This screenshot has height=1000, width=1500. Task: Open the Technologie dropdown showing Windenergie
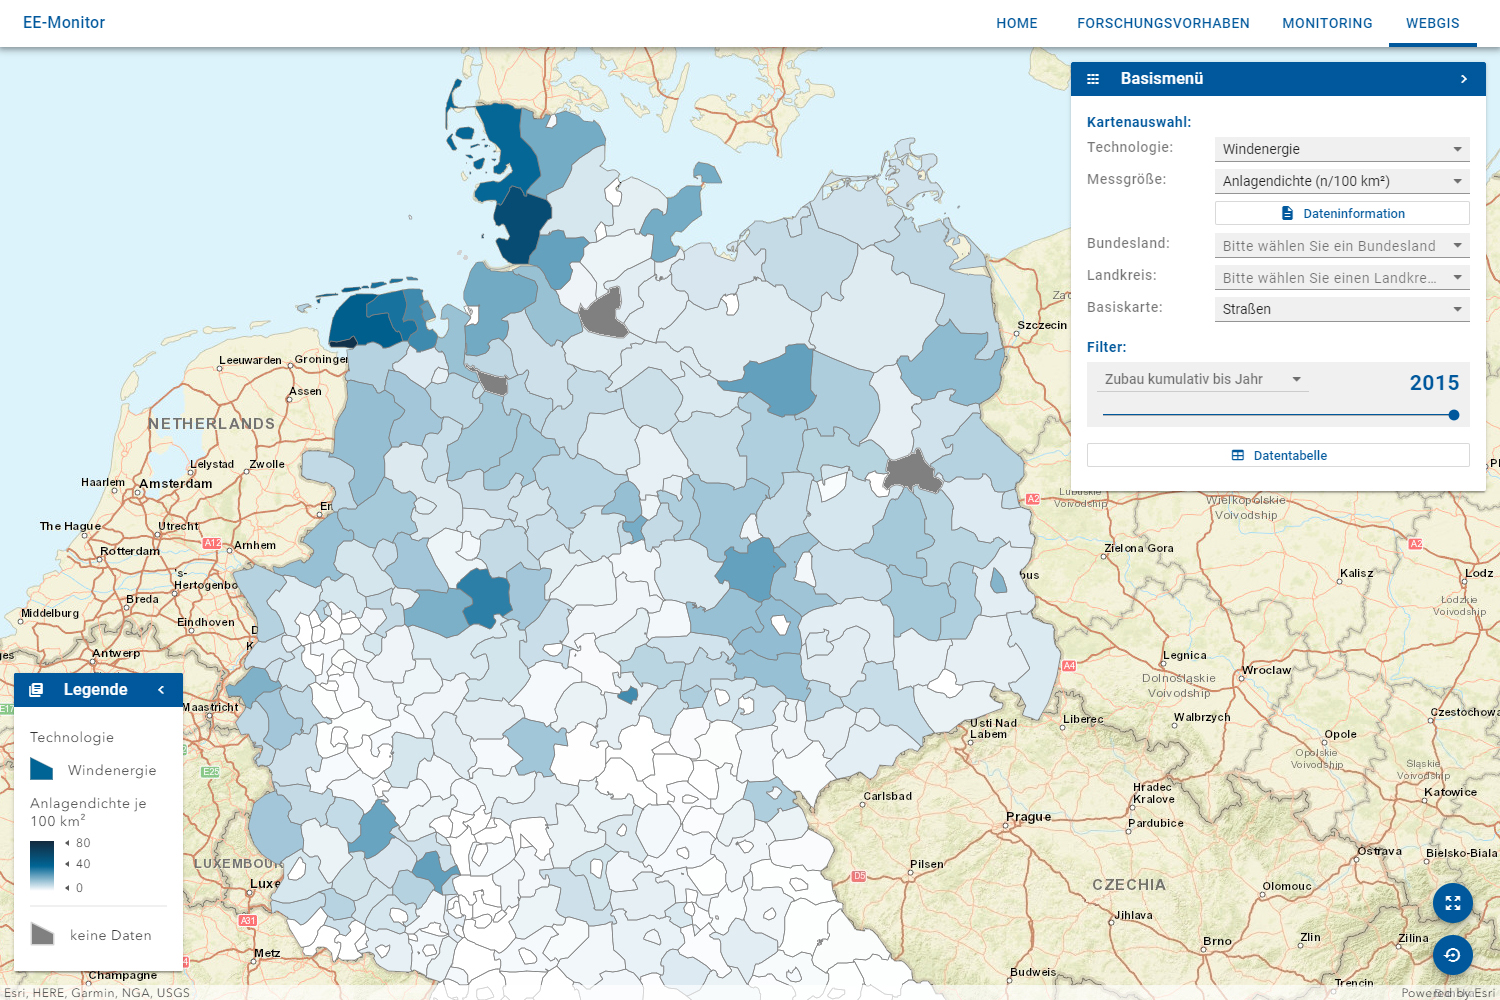tap(1341, 149)
